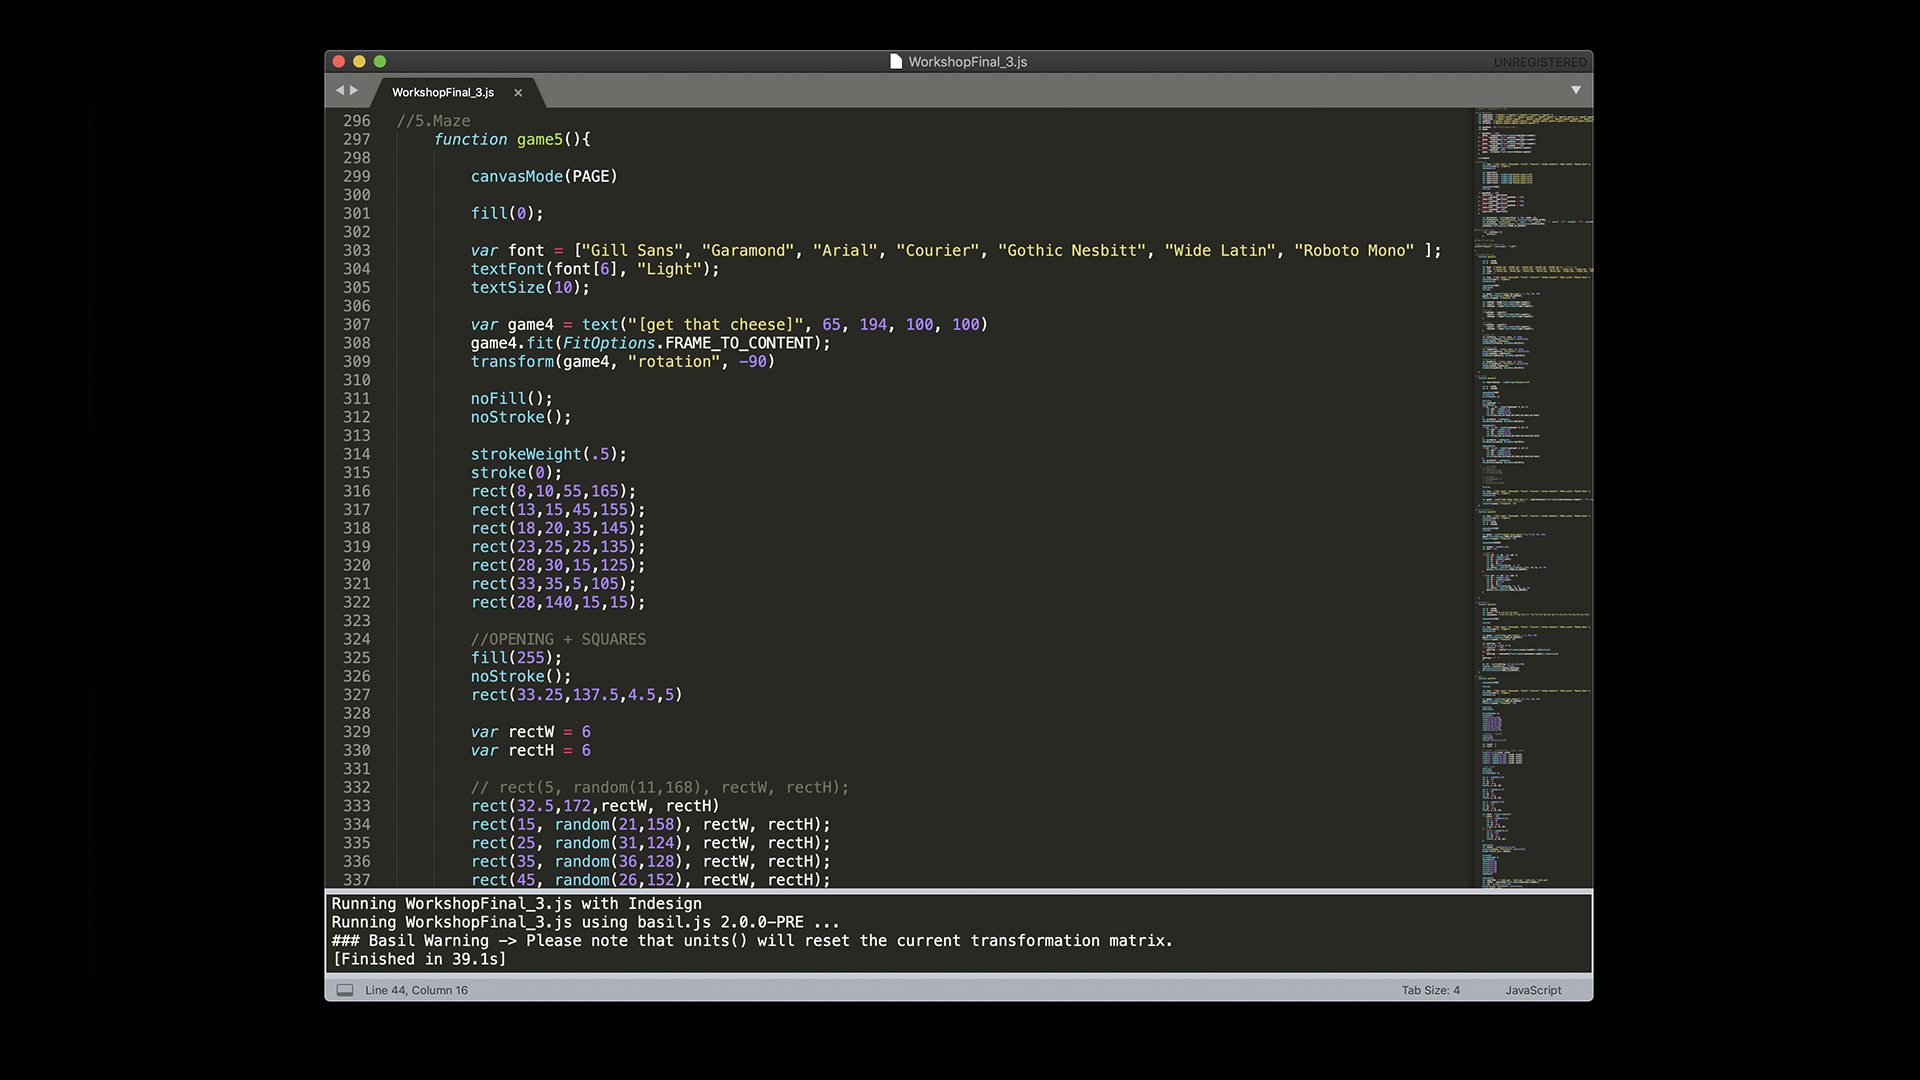Click the UNREGISTERED label

[x=1539, y=62]
